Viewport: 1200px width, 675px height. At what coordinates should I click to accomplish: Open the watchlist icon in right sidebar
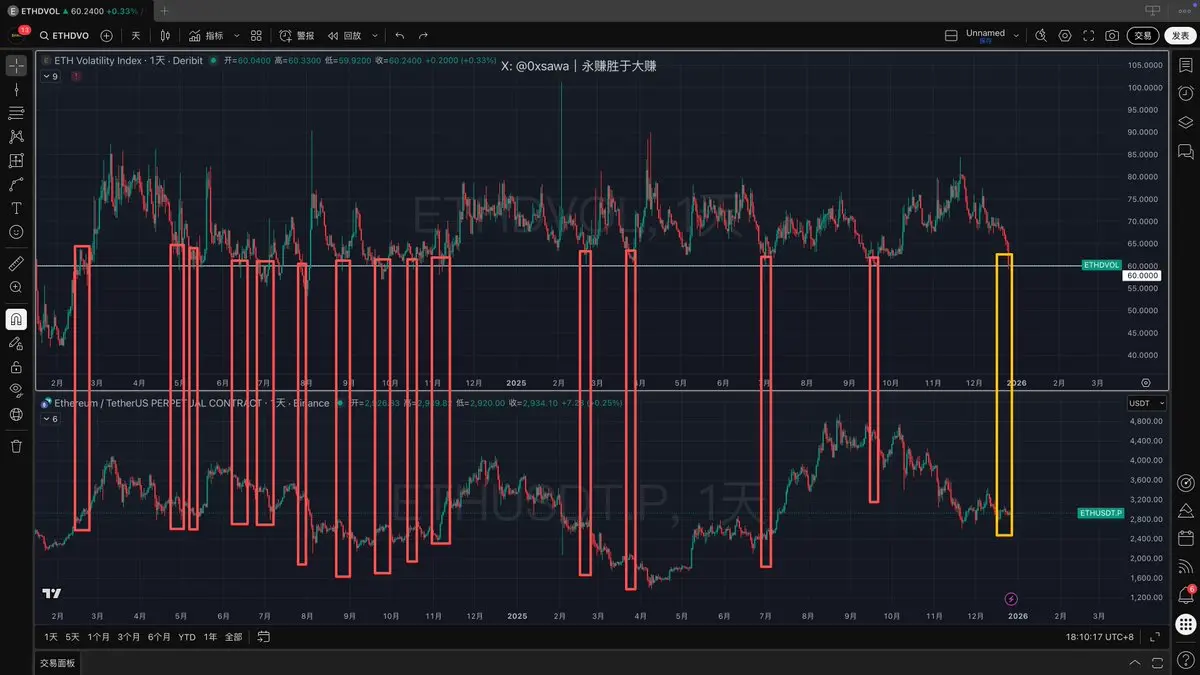pyautogui.click(x=1185, y=65)
